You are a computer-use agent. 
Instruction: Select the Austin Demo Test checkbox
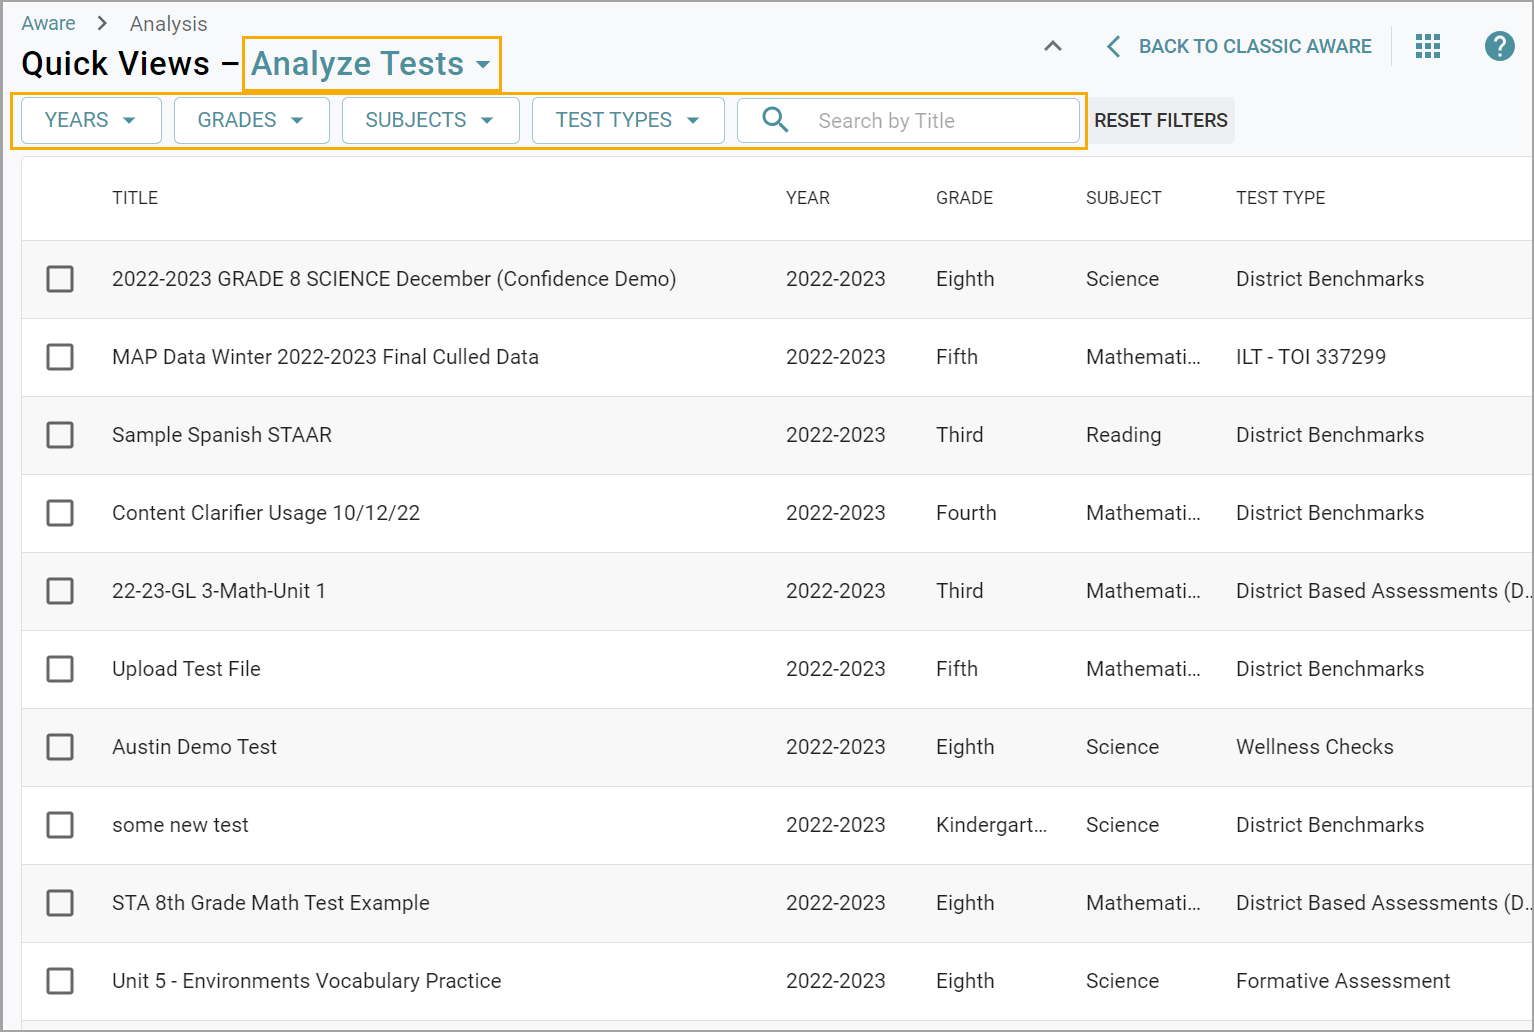pyautogui.click(x=60, y=747)
